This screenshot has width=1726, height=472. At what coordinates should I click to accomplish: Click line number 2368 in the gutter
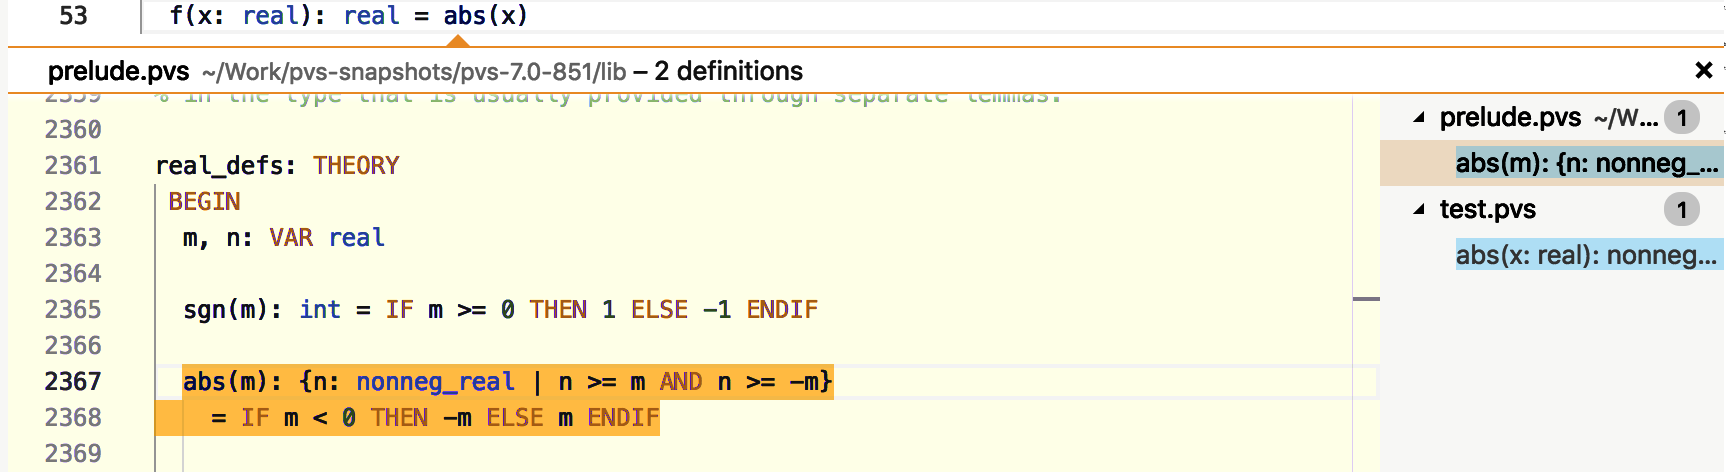73,417
